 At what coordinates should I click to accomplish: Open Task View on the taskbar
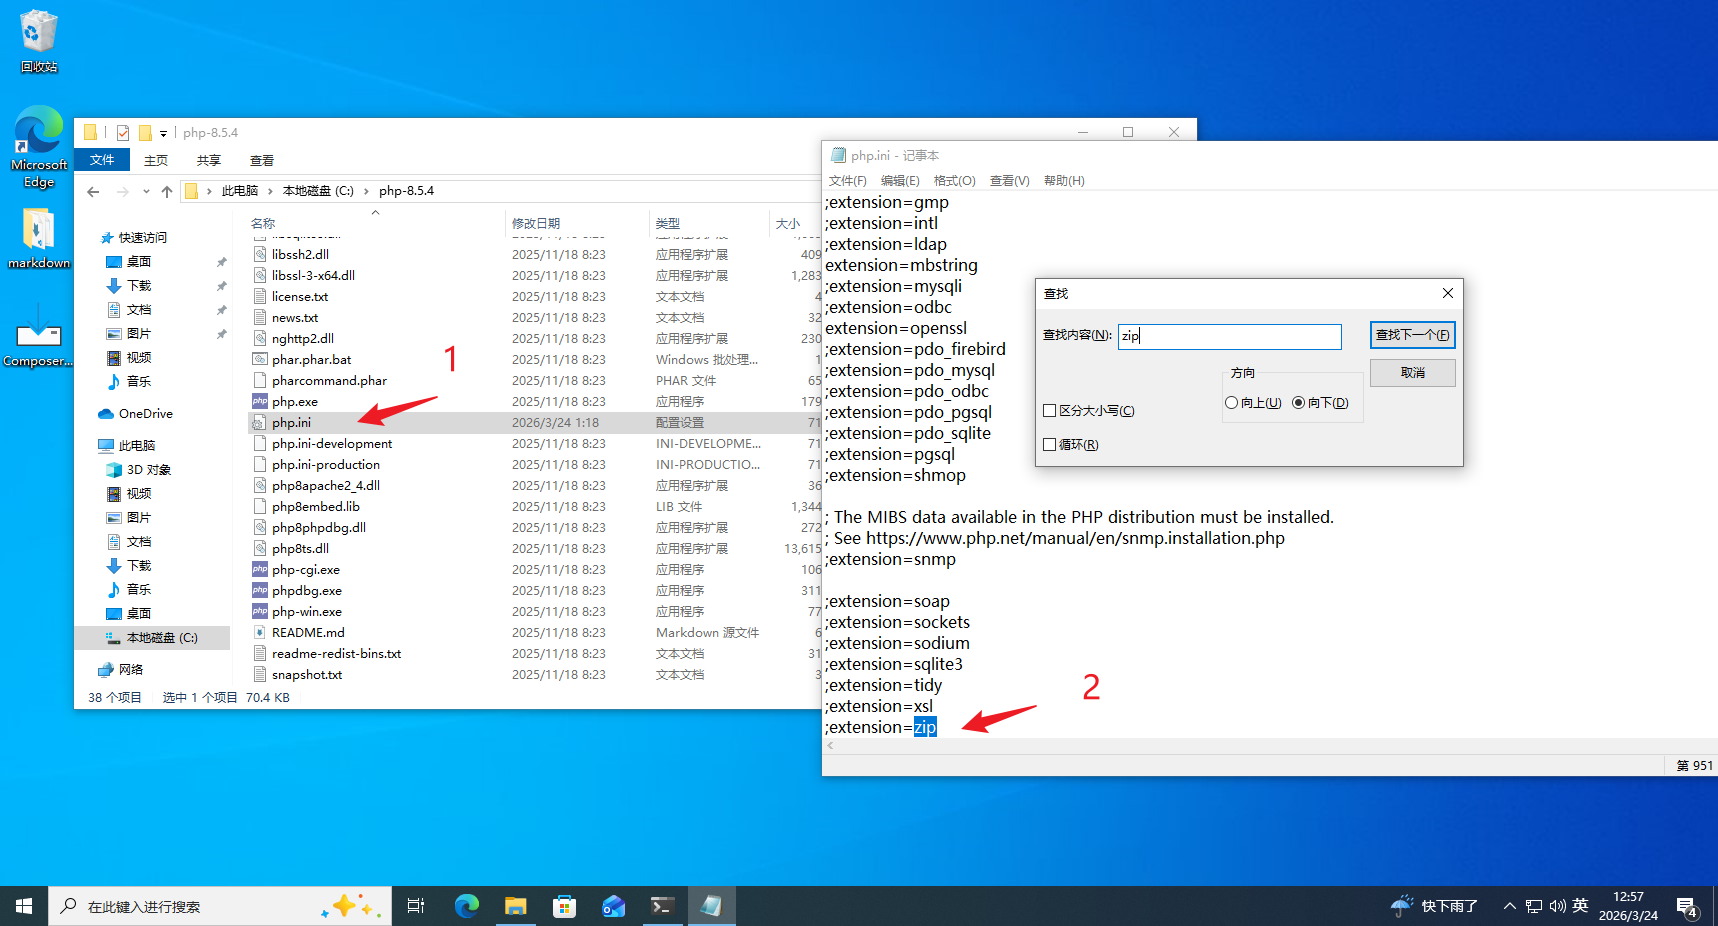(416, 906)
